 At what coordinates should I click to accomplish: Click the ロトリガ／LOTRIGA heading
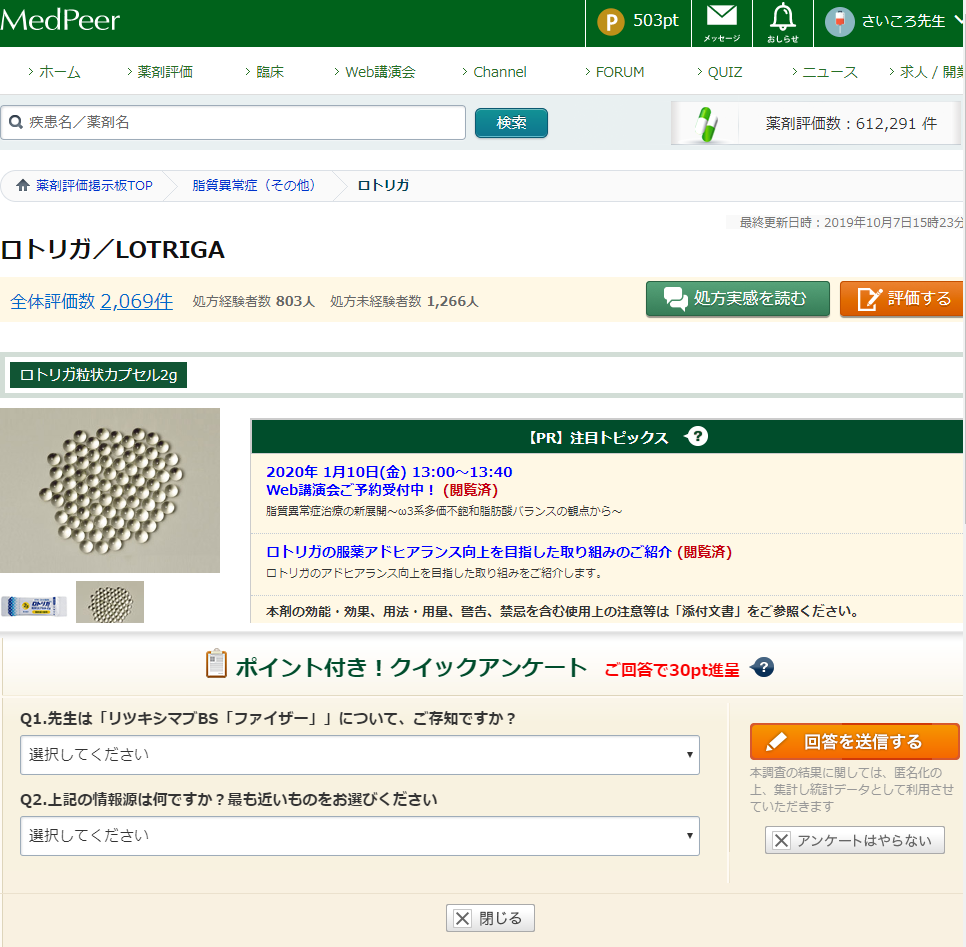coord(113,250)
